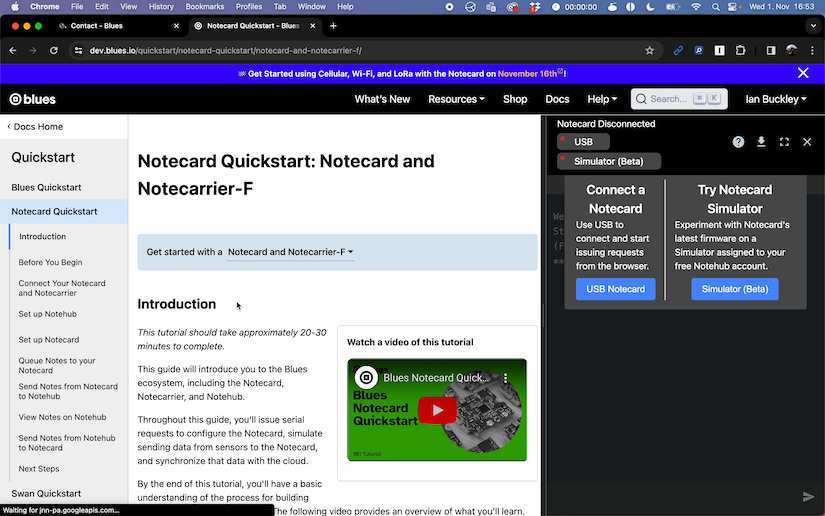
Task: Play the Blues Notecard Quickstart video
Action: pyautogui.click(x=436, y=410)
